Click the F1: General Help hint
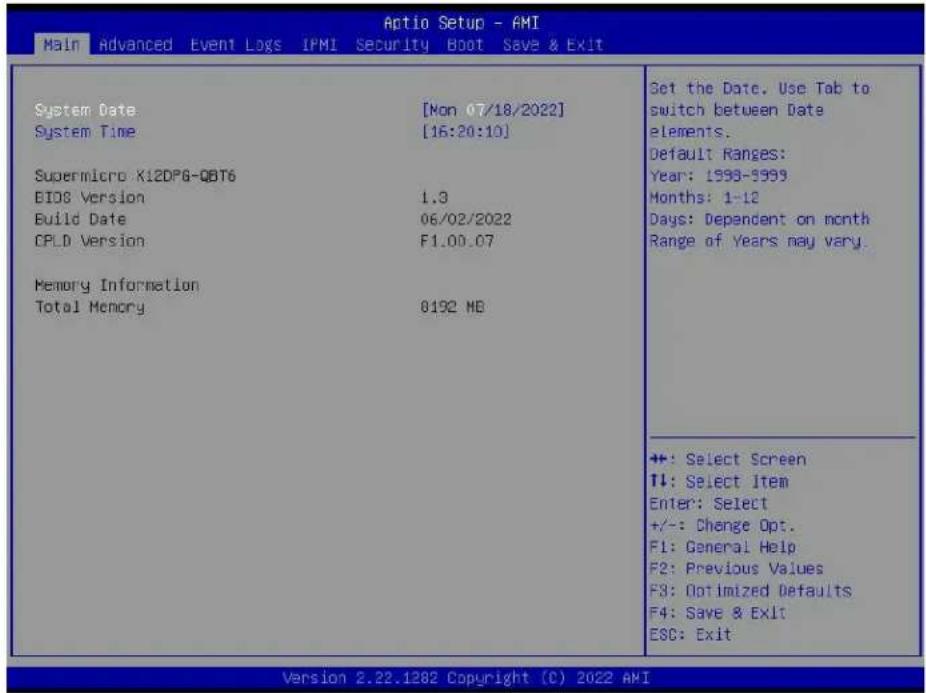This screenshot has width=926, height=693. tap(722, 547)
